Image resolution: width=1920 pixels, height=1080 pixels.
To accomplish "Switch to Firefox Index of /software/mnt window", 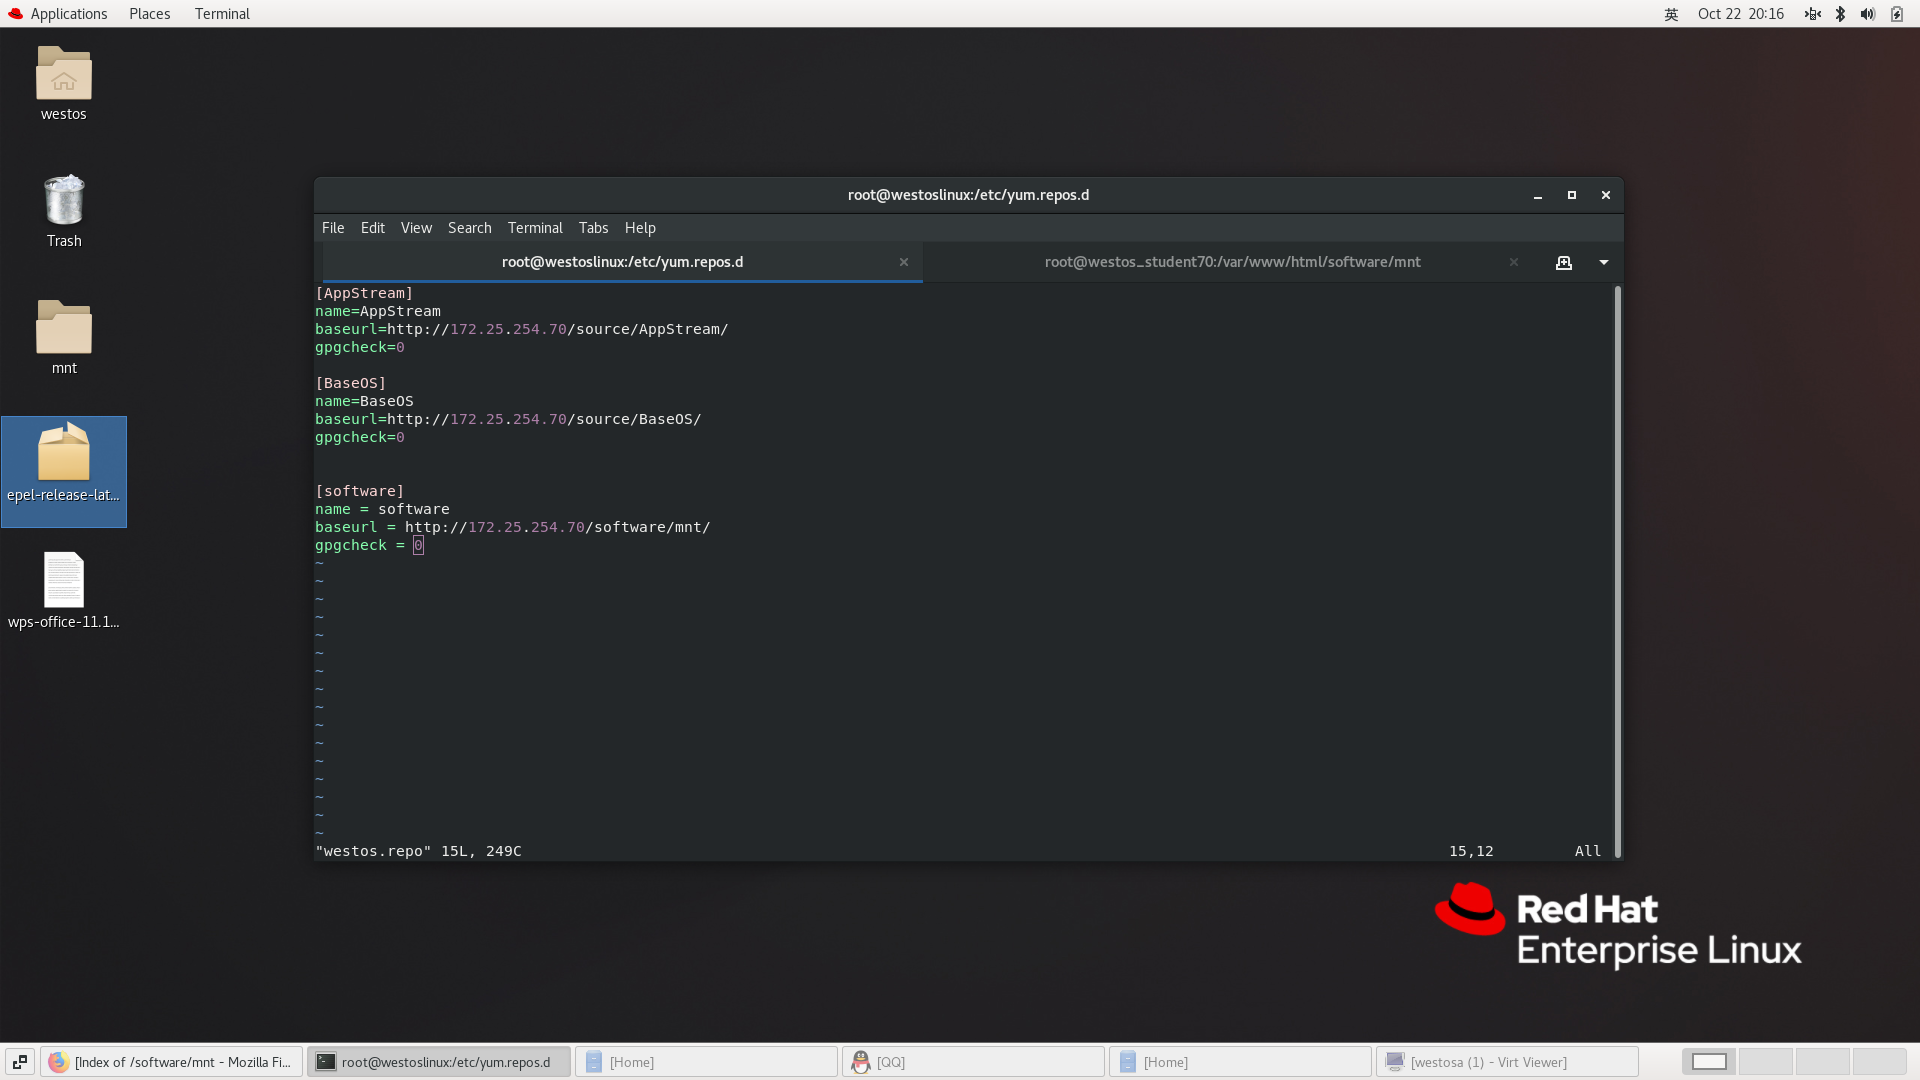I will click(171, 1062).
